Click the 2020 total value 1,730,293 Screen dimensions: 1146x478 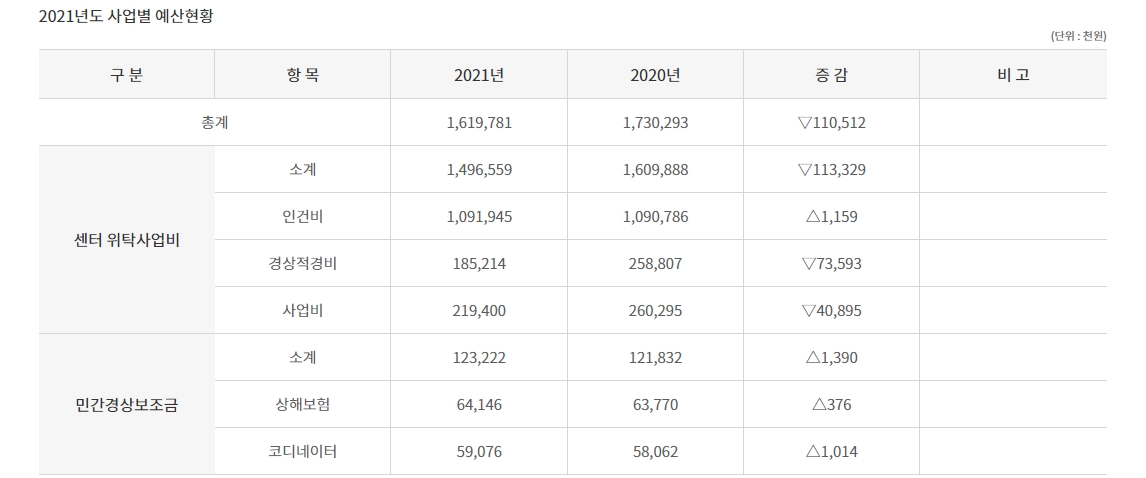[655, 123]
